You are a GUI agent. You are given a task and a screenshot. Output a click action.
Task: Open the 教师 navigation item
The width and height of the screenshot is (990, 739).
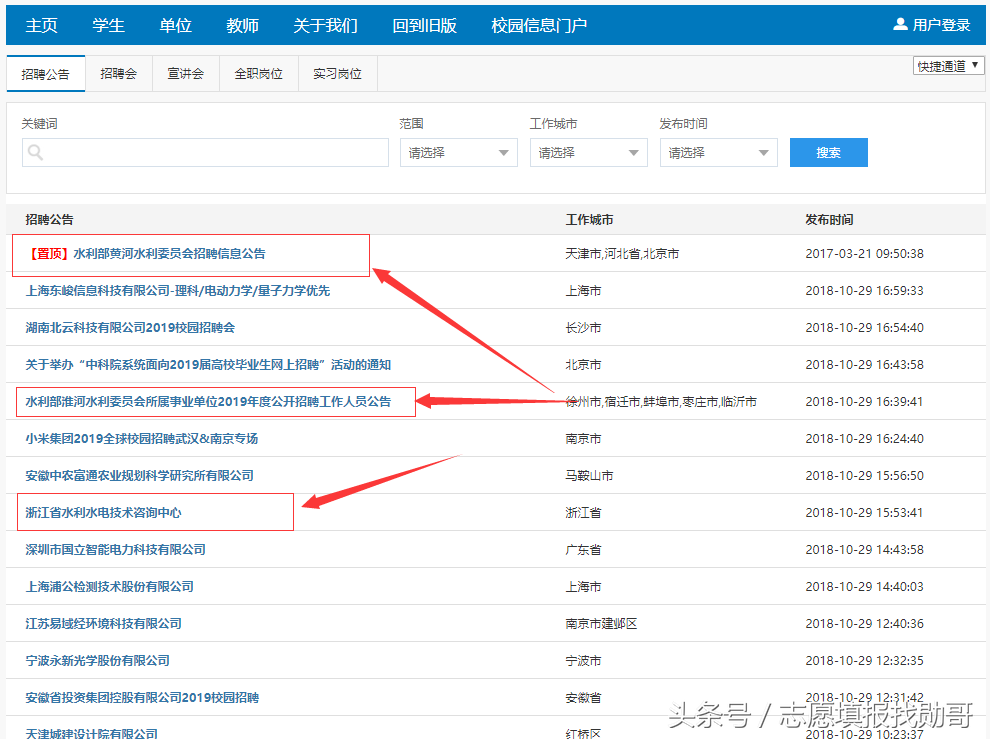pos(242,25)
